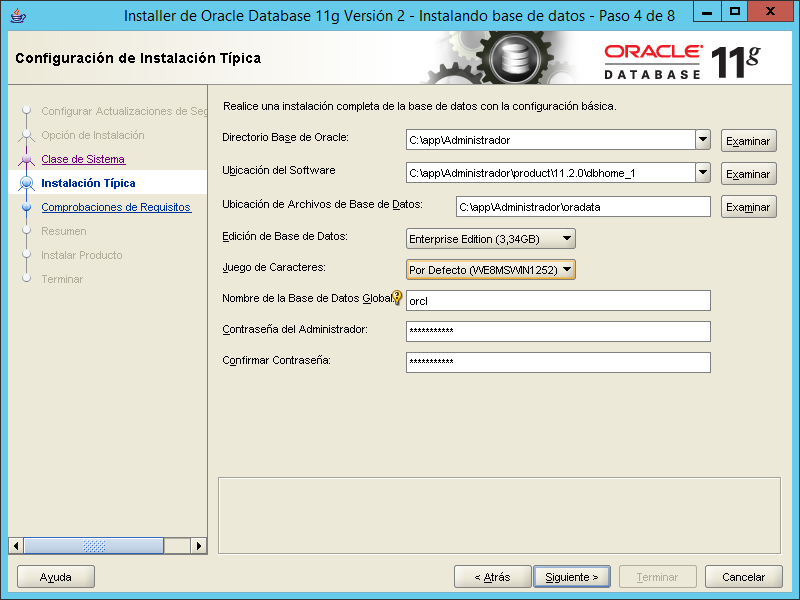Click the right arrow of the sidebar scrollbar

[x=197, y=546]
